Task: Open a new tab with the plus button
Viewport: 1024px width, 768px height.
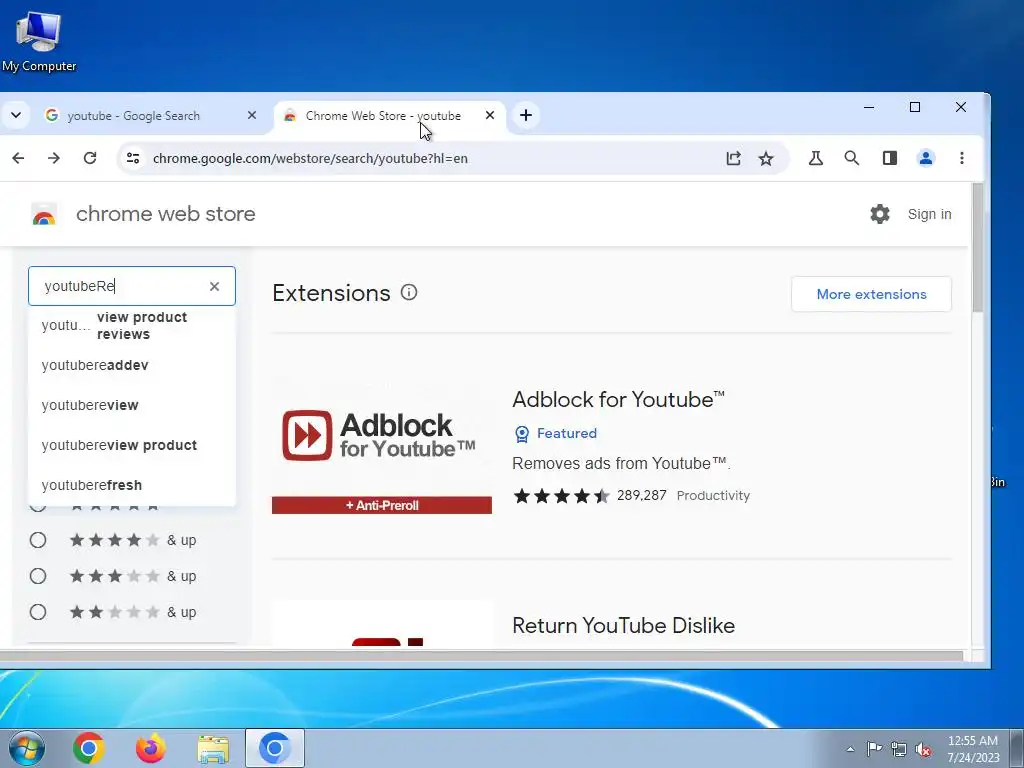Action: click(x=526, y=116)
